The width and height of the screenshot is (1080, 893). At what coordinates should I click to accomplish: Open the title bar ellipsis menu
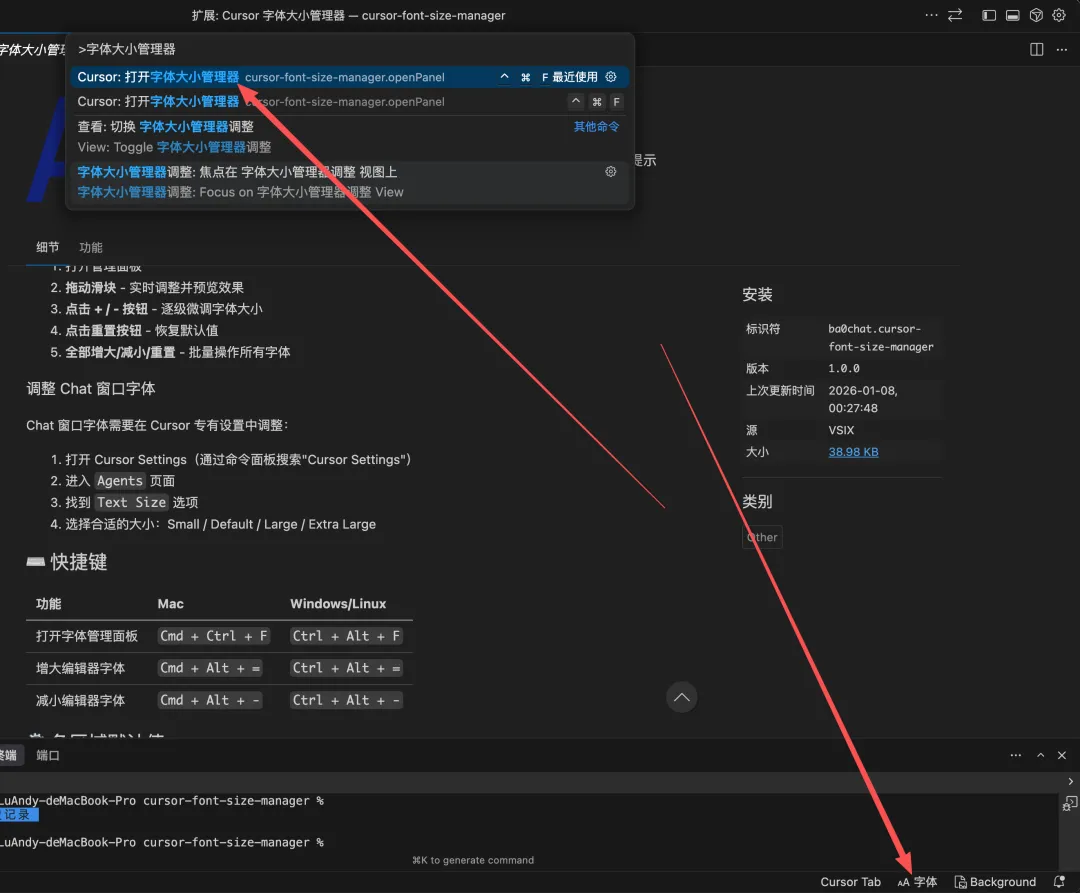[931, 15]
